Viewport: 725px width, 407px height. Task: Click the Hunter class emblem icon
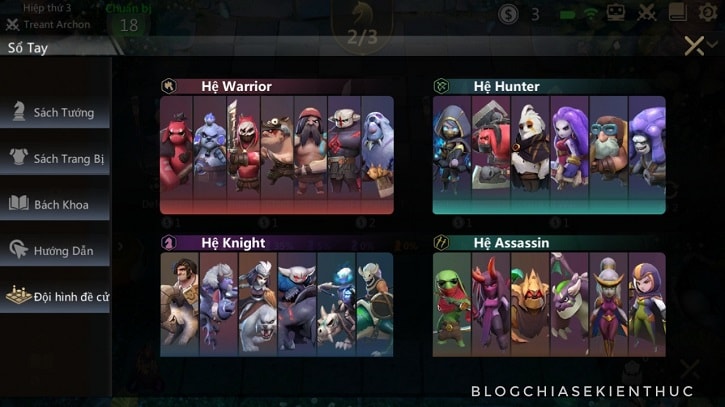(x=441, y=86)
